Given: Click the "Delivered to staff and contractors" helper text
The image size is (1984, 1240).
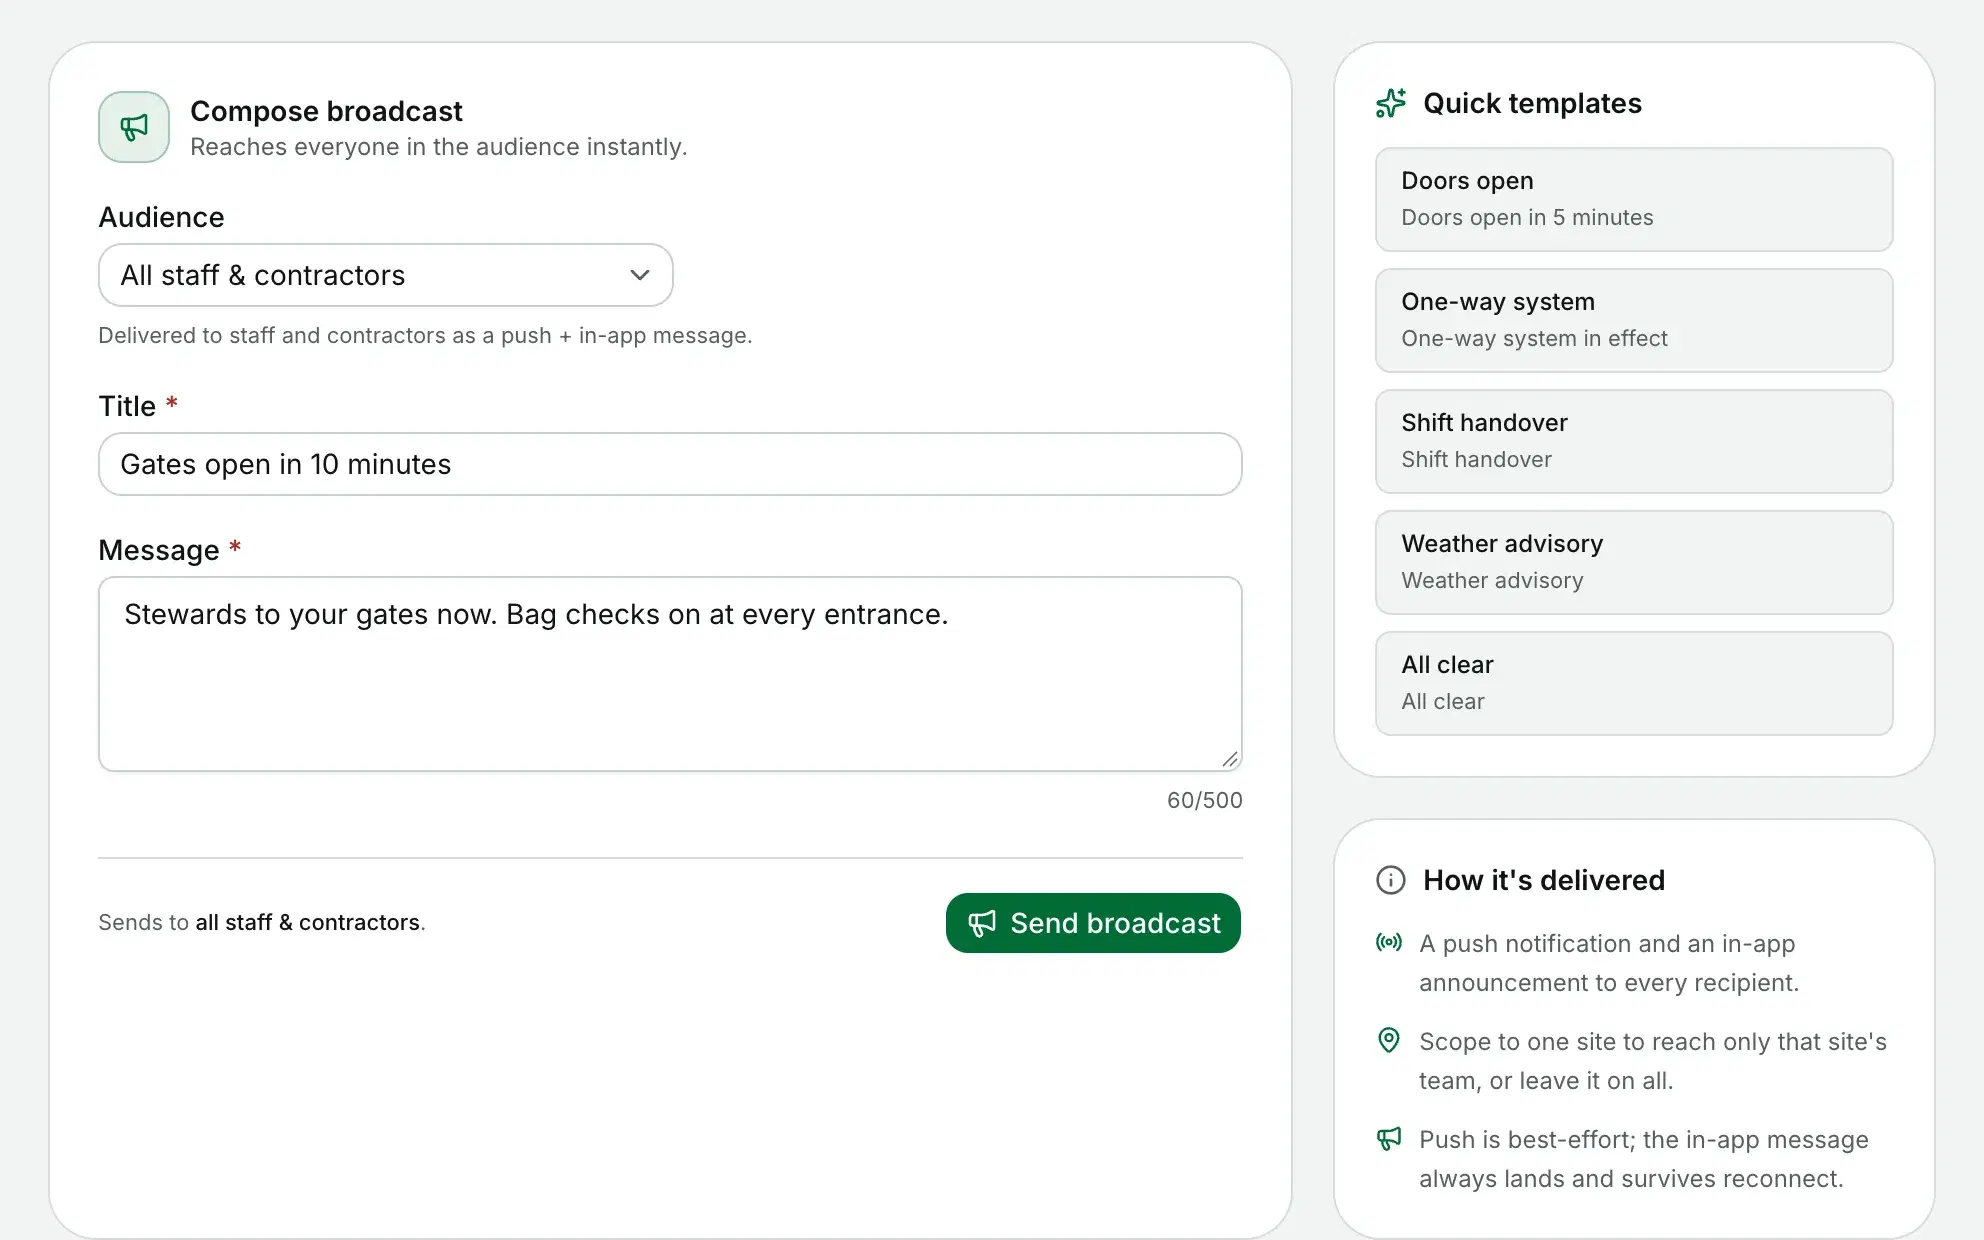Looking at the screenshot, I should [x=425, y=335].
